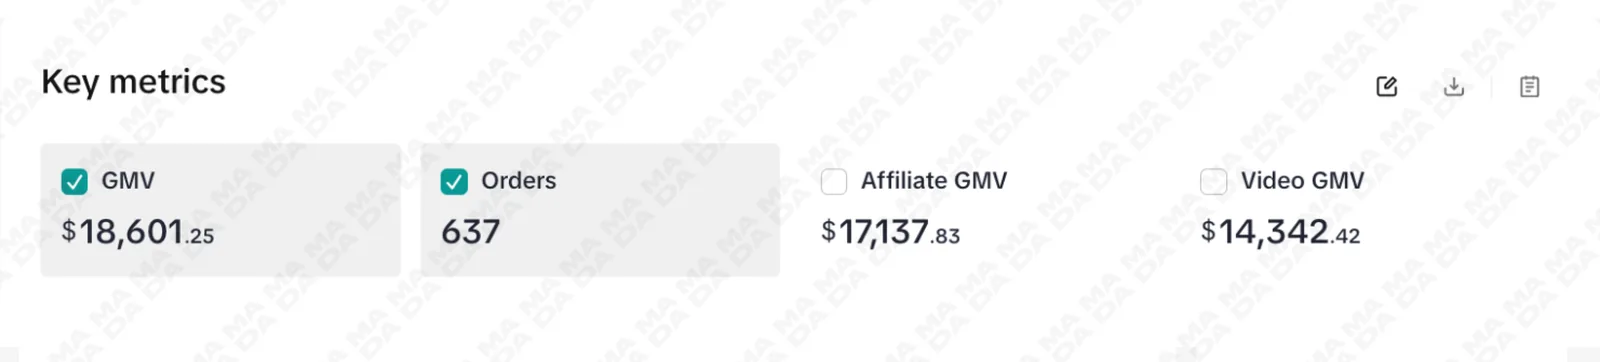This screenshot has height=362, width=1600.
Task: Click the Orders metric label
Action: coord(519,181)
